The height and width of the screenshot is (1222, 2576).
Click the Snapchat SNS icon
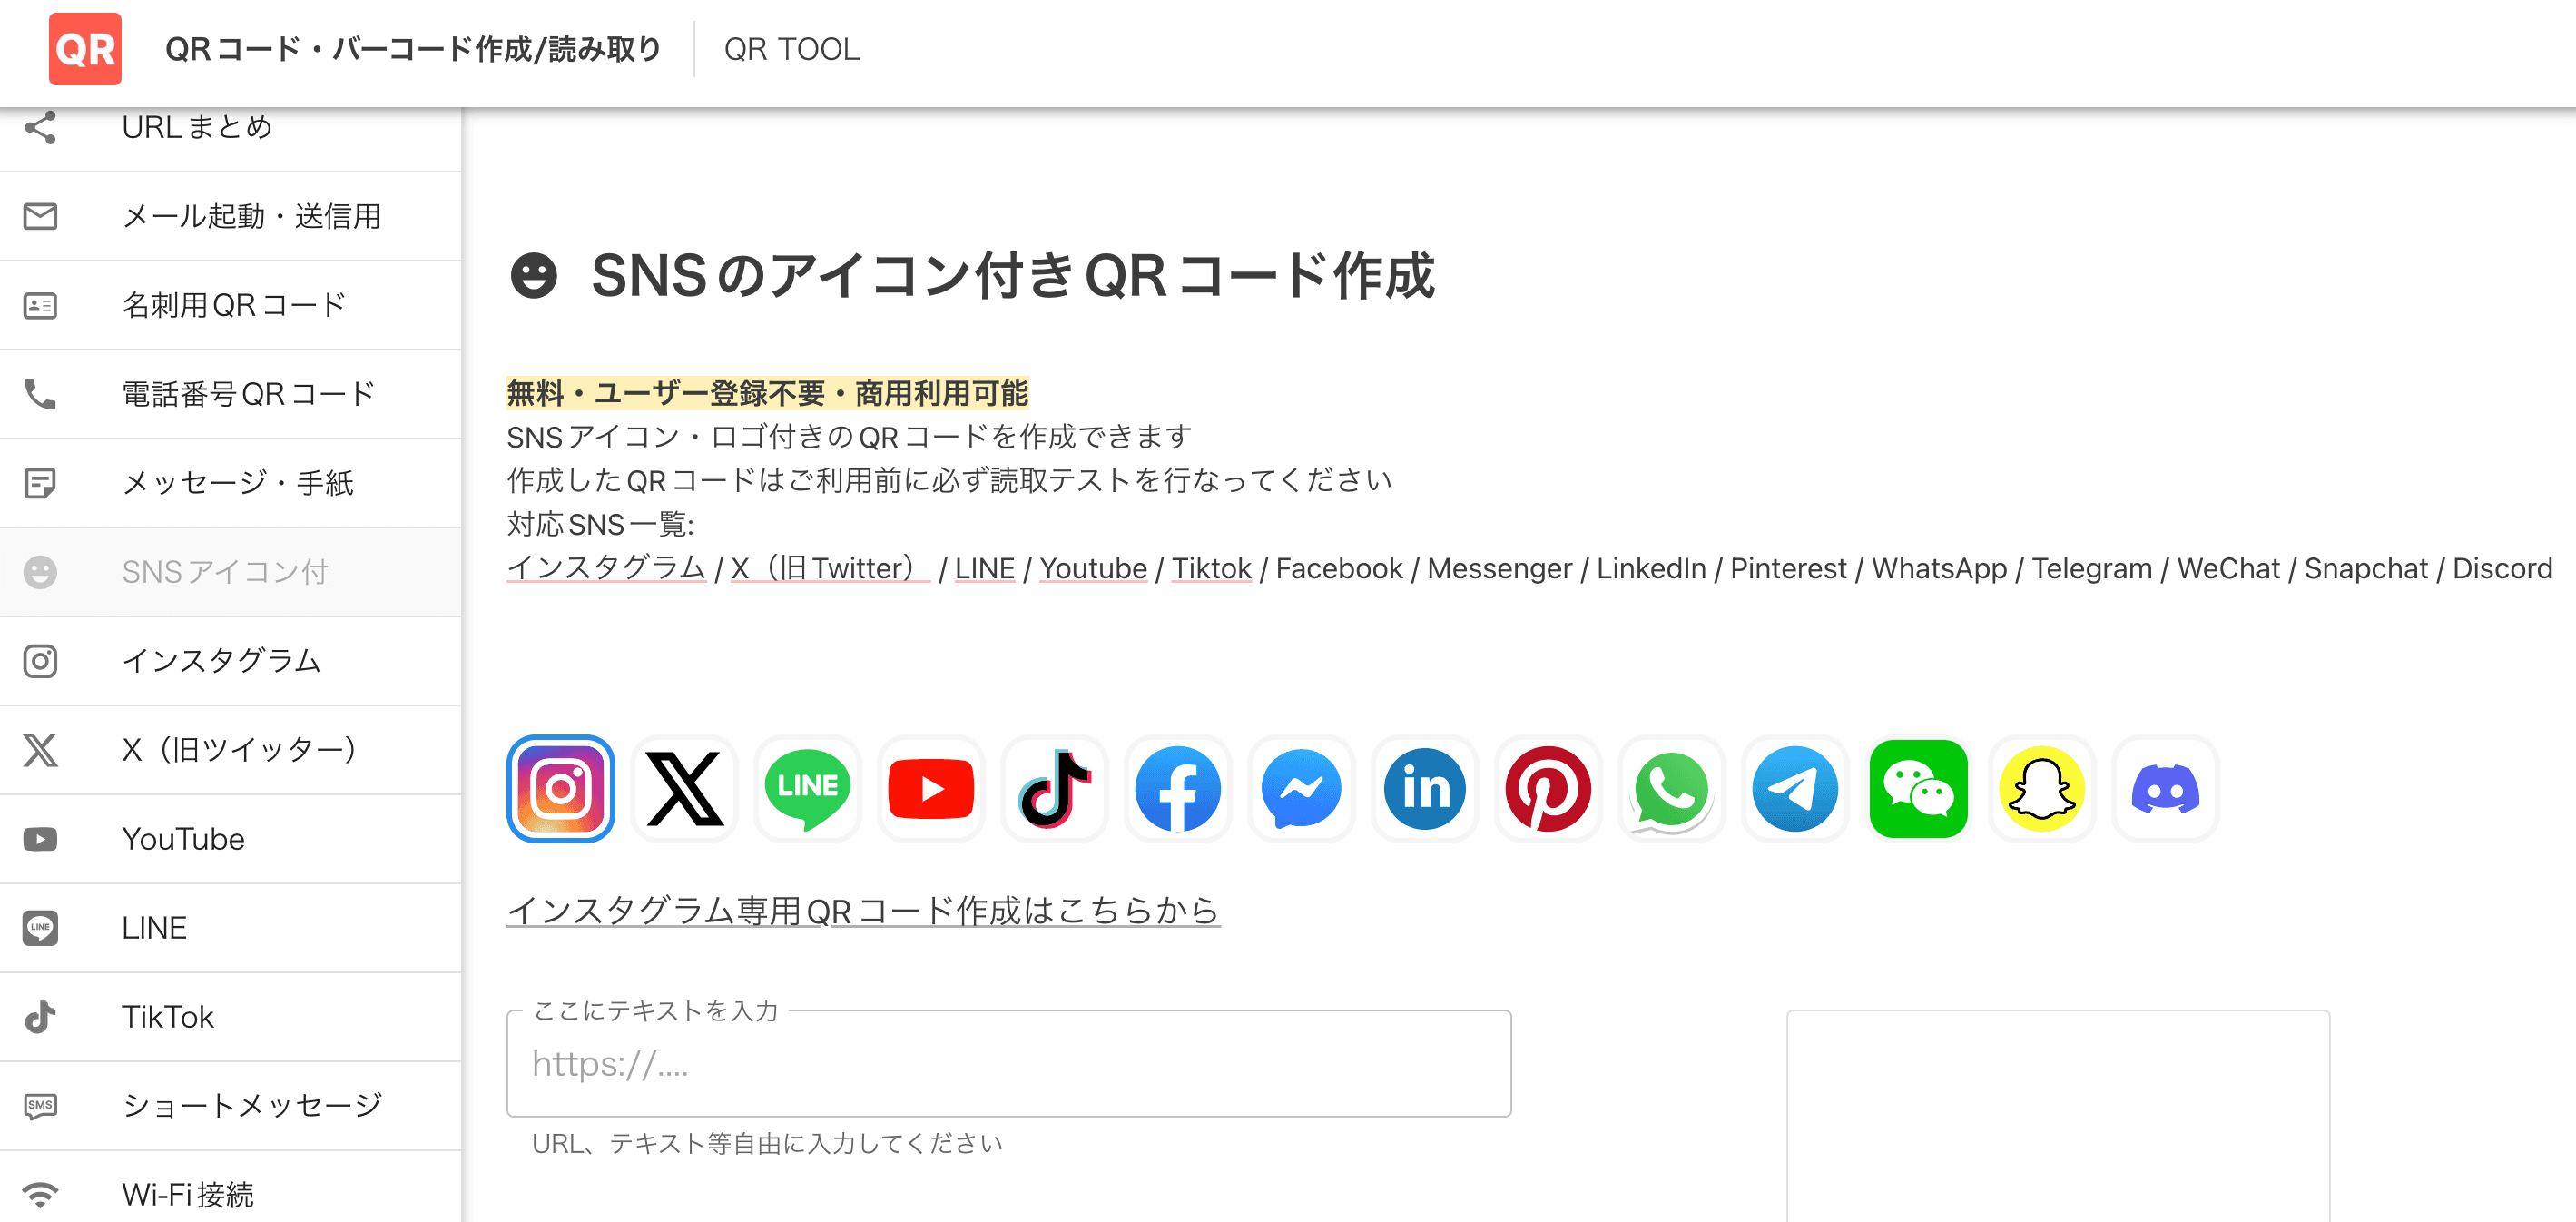pos(2044,787)
